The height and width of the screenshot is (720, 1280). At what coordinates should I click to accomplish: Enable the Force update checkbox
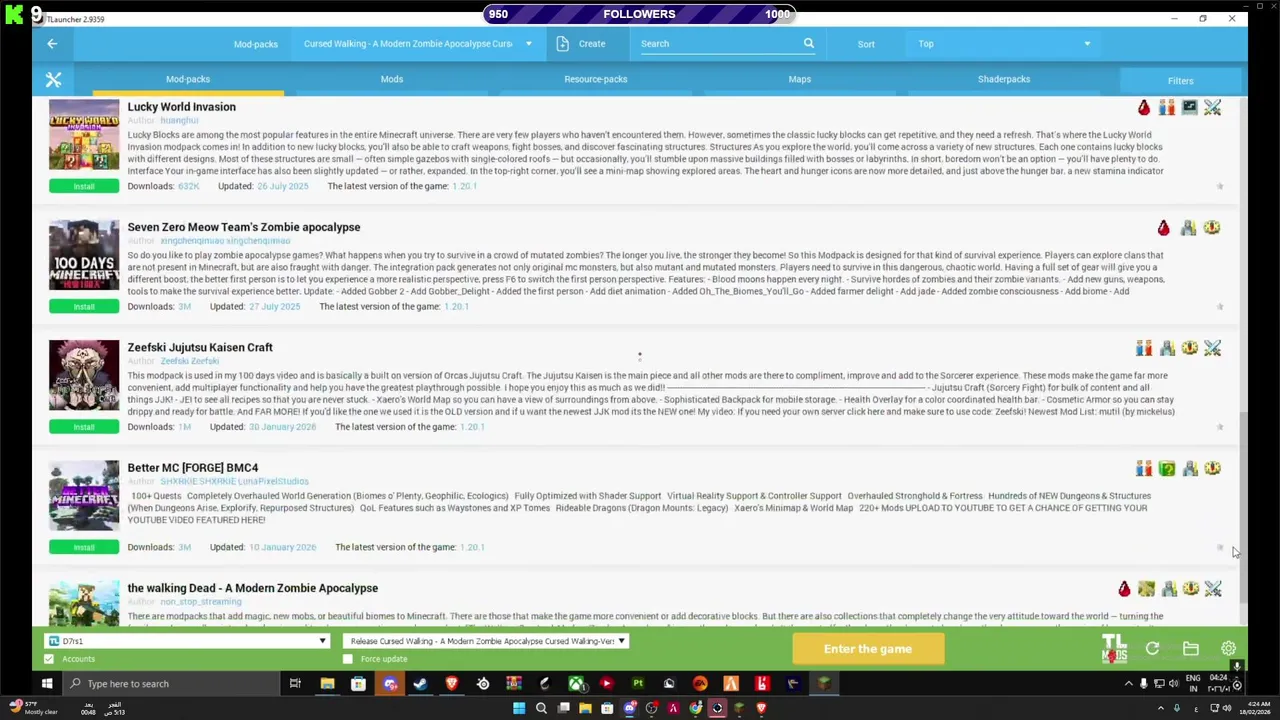pyautogui.click(x=348, y=659)
